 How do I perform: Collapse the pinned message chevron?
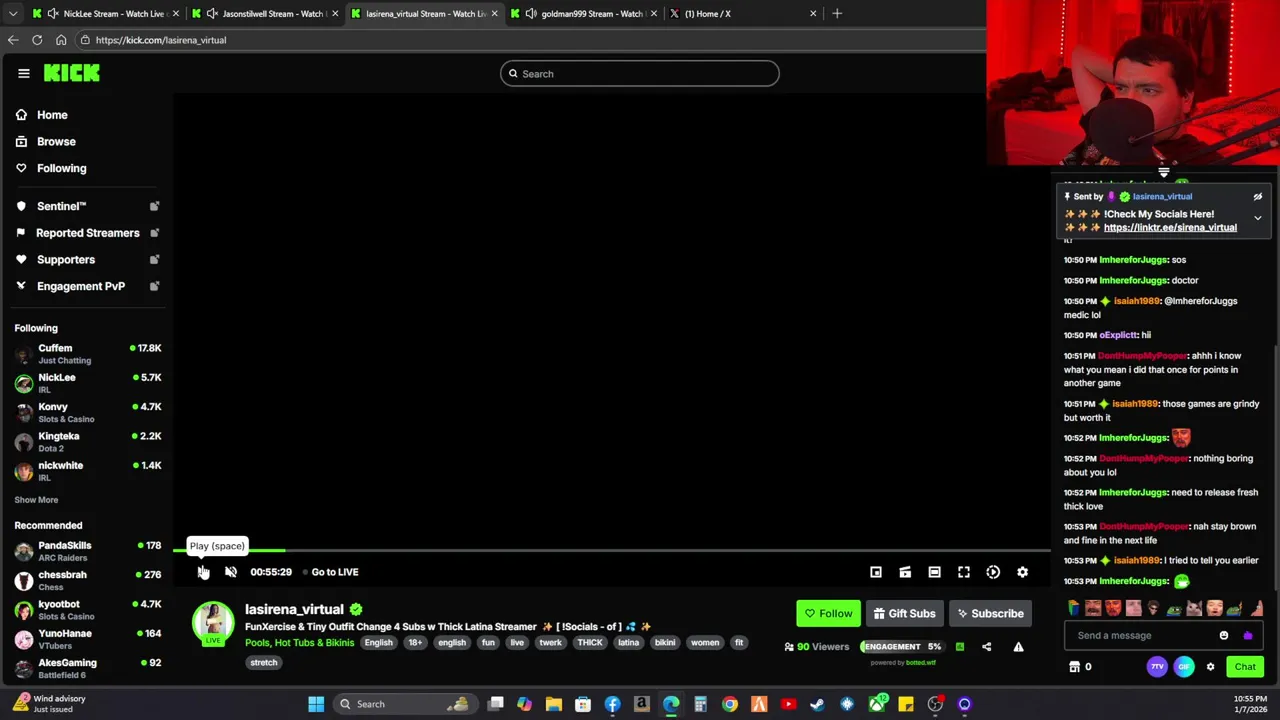click(x=1258, y=217)
